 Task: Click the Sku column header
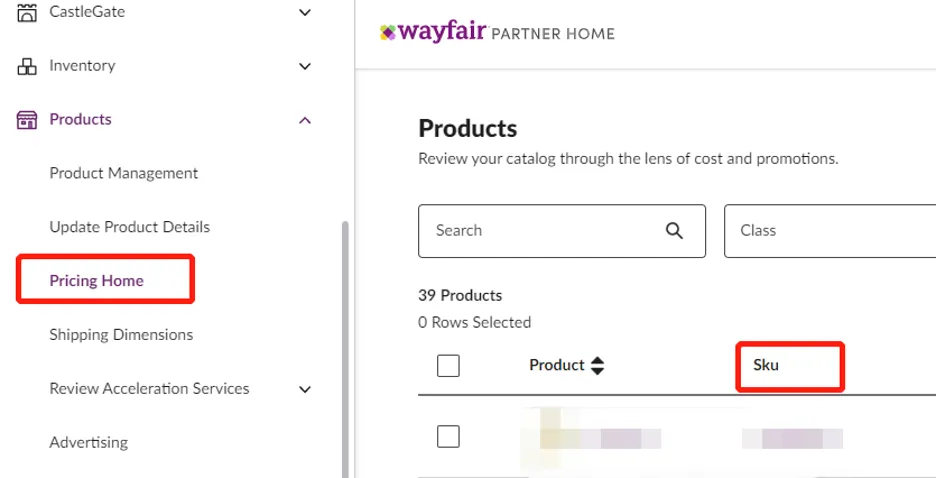pyautogui.click(x=766, y=365)
